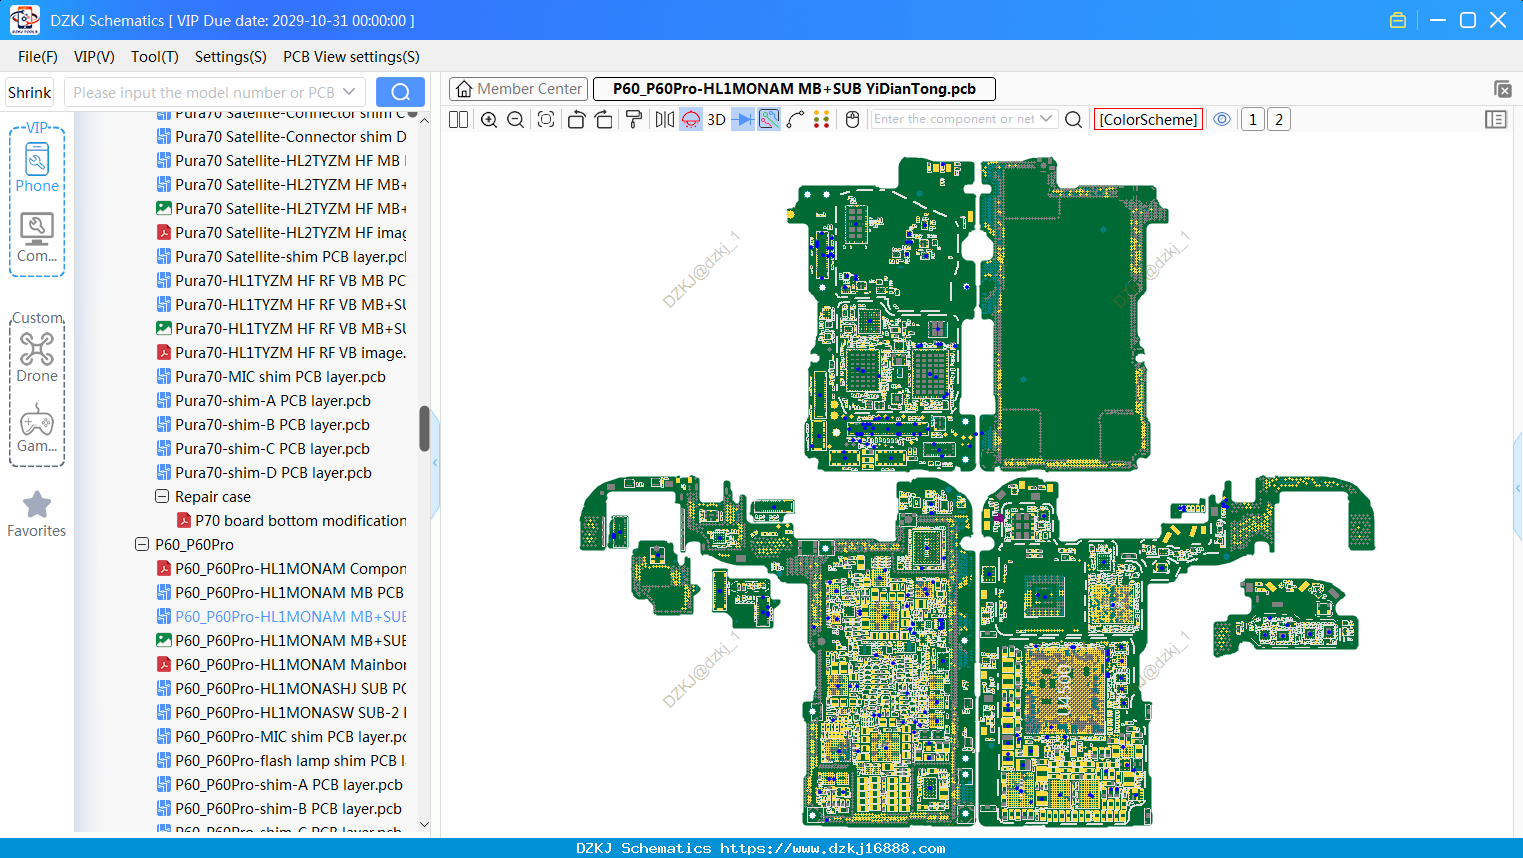Select the paint roller tool
Viewport: 1523px width, 858px height.
(634, 120)
